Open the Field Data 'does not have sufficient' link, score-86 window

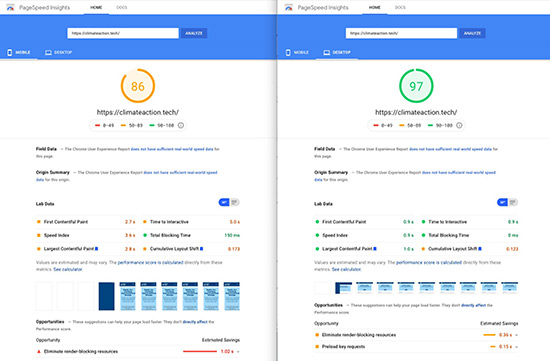[x=172, y=149]
